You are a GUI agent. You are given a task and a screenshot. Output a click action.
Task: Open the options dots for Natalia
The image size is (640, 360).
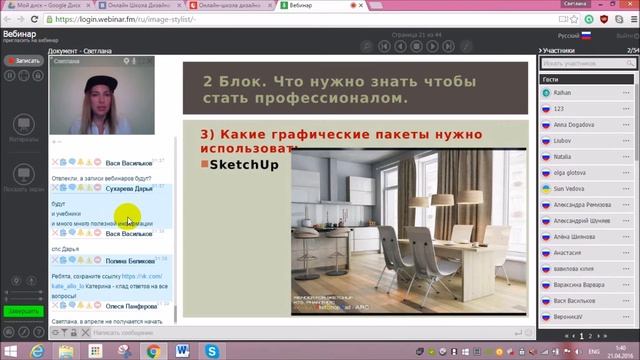pos(626,157)
